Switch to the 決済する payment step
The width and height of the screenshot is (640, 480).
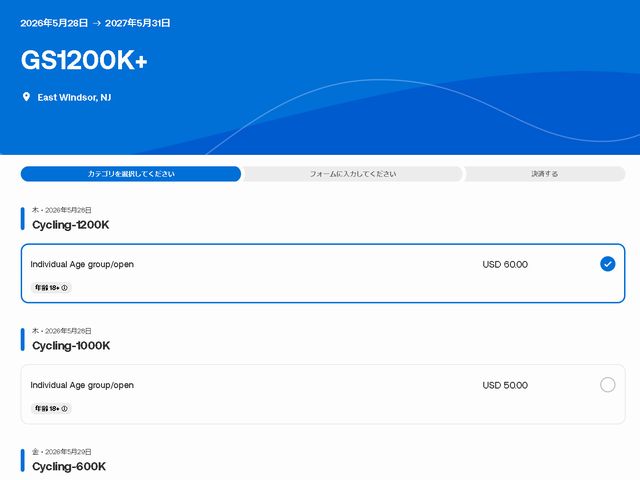544,174
